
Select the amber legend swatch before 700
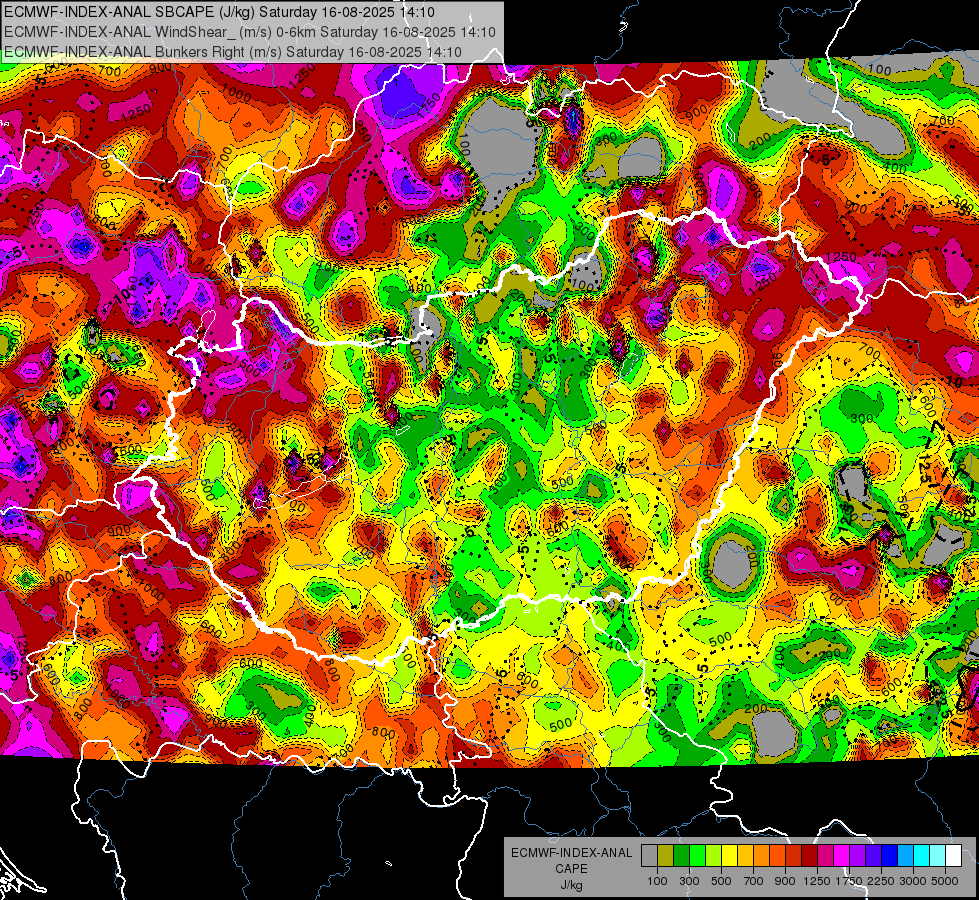pos(745,856)
